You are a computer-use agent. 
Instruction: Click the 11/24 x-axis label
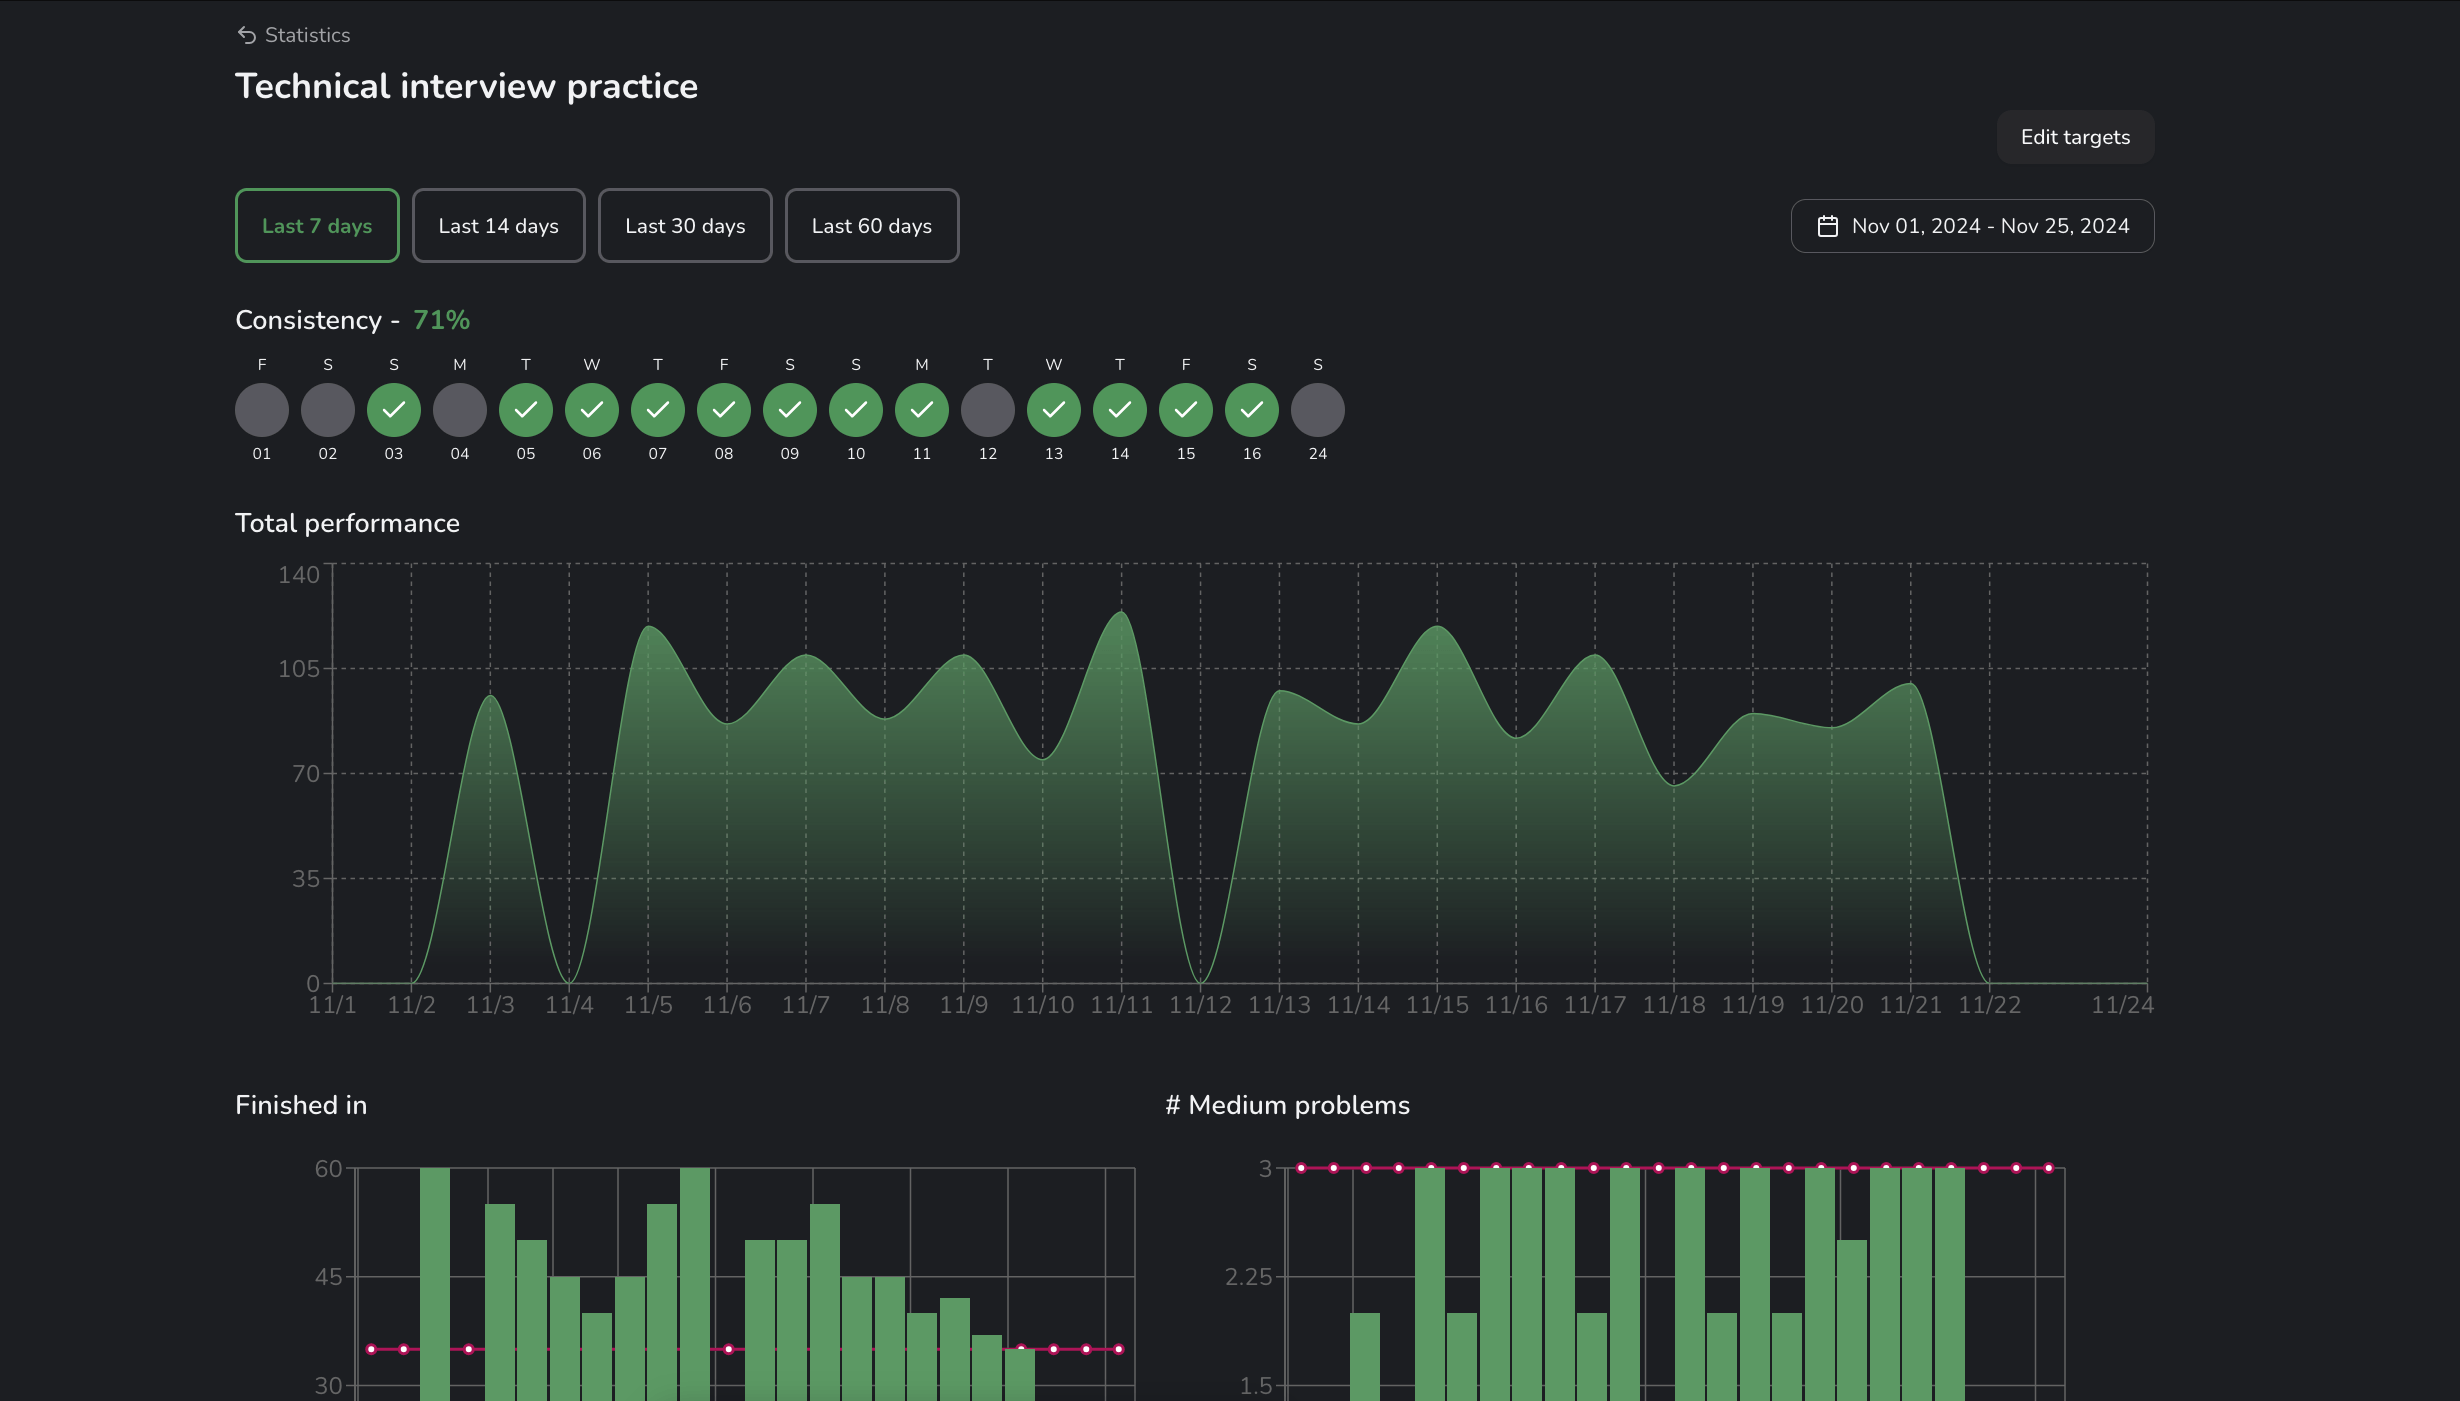(x=2122, y=1005)
